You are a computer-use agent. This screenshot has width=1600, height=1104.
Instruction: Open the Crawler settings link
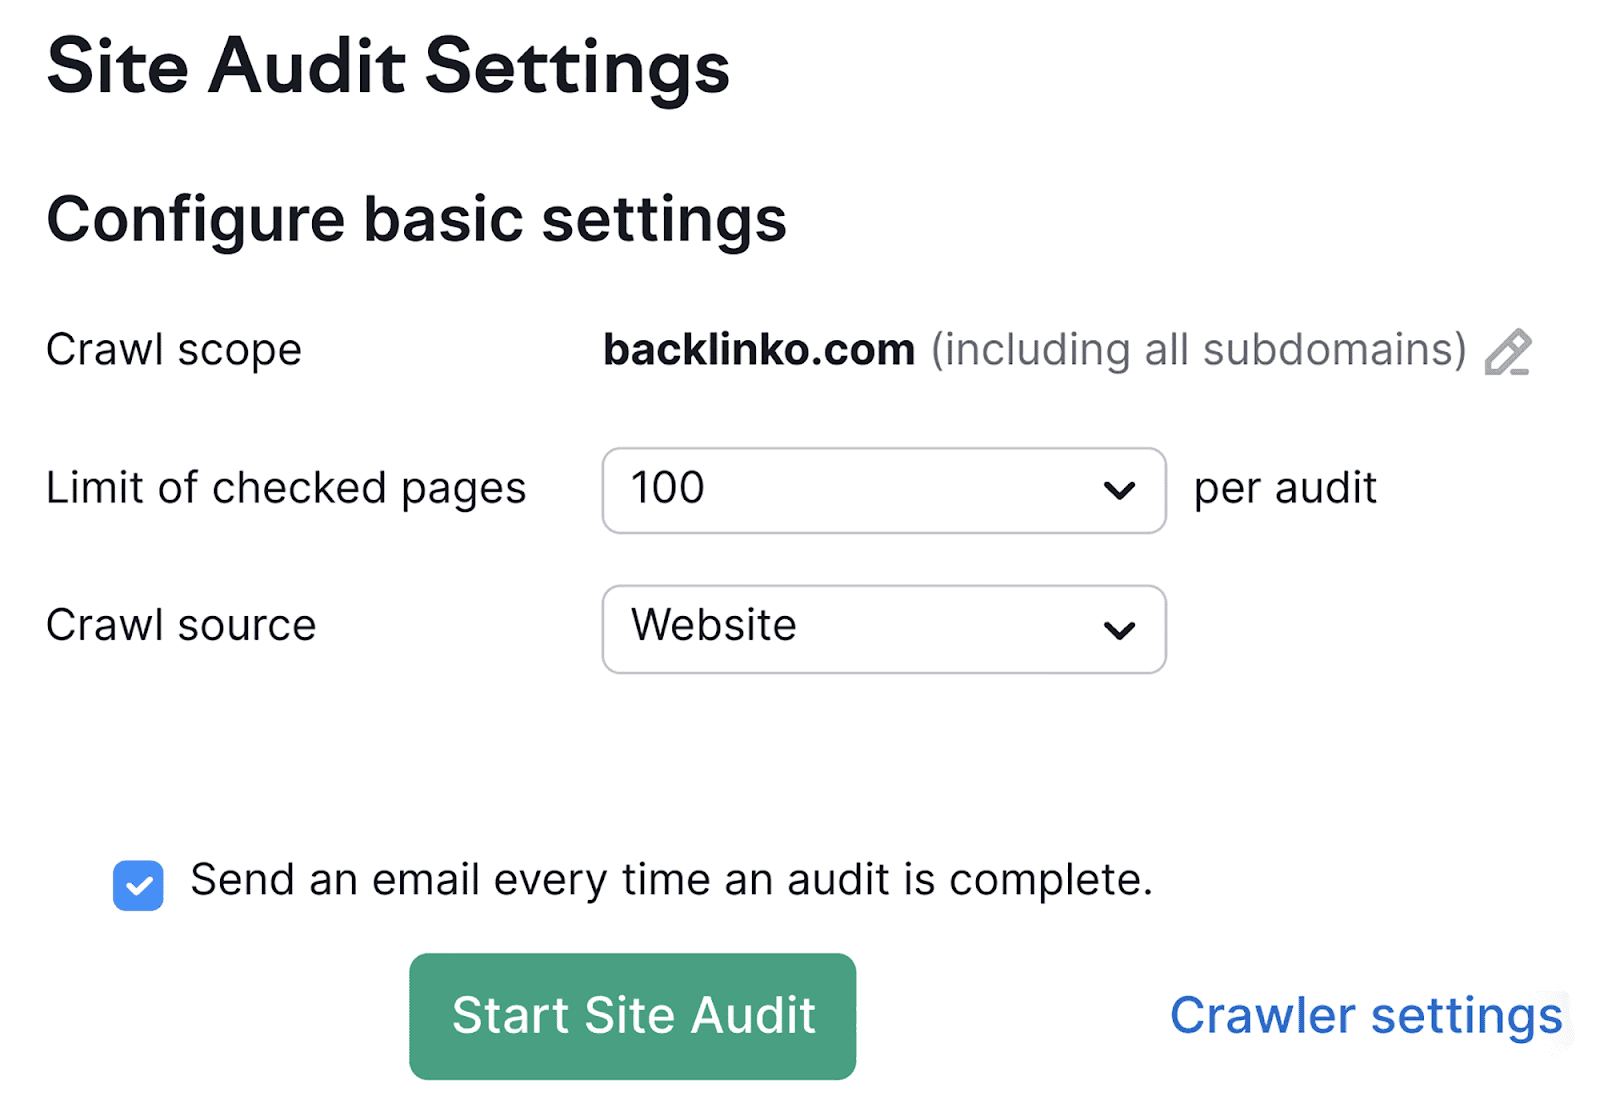click(x=1365, y=1016)
